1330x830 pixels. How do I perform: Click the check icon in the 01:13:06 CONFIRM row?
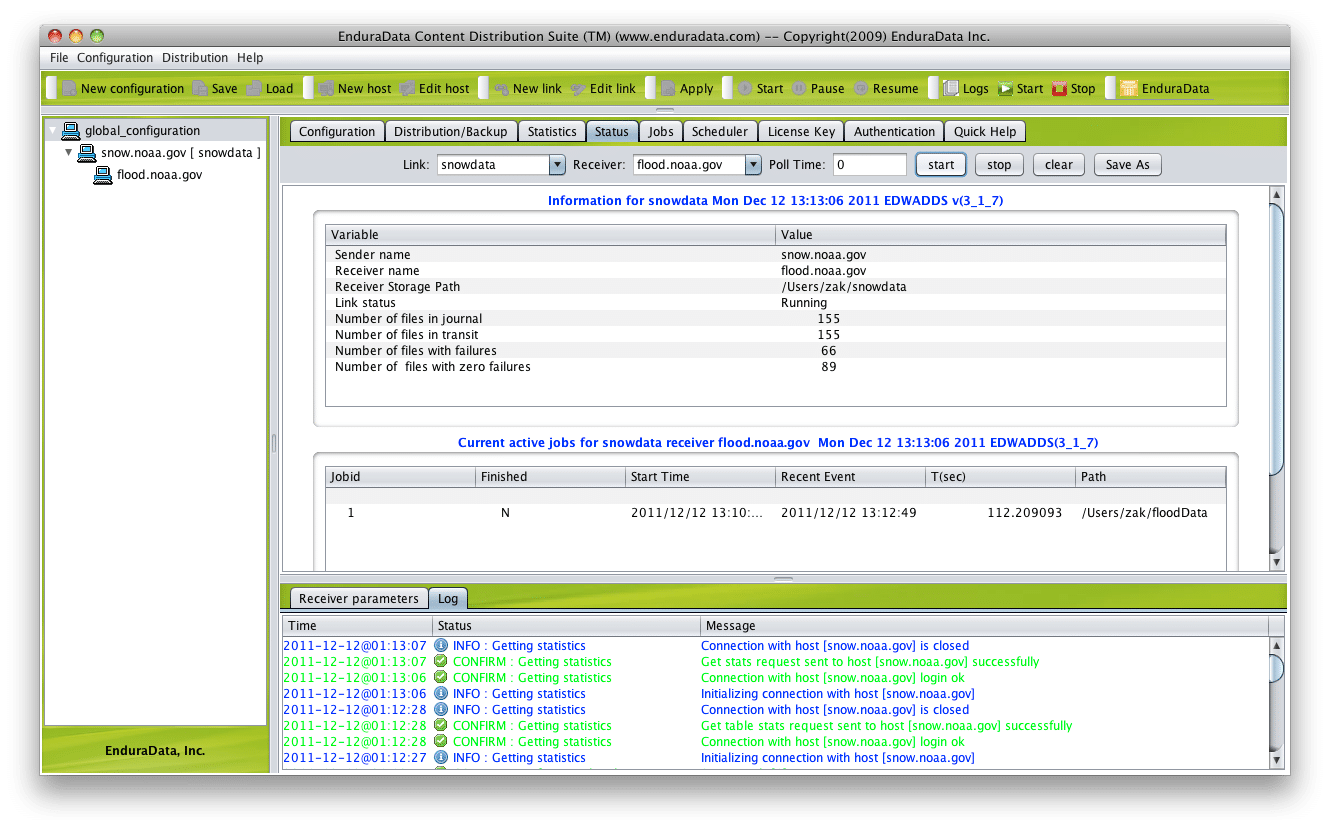441,678
